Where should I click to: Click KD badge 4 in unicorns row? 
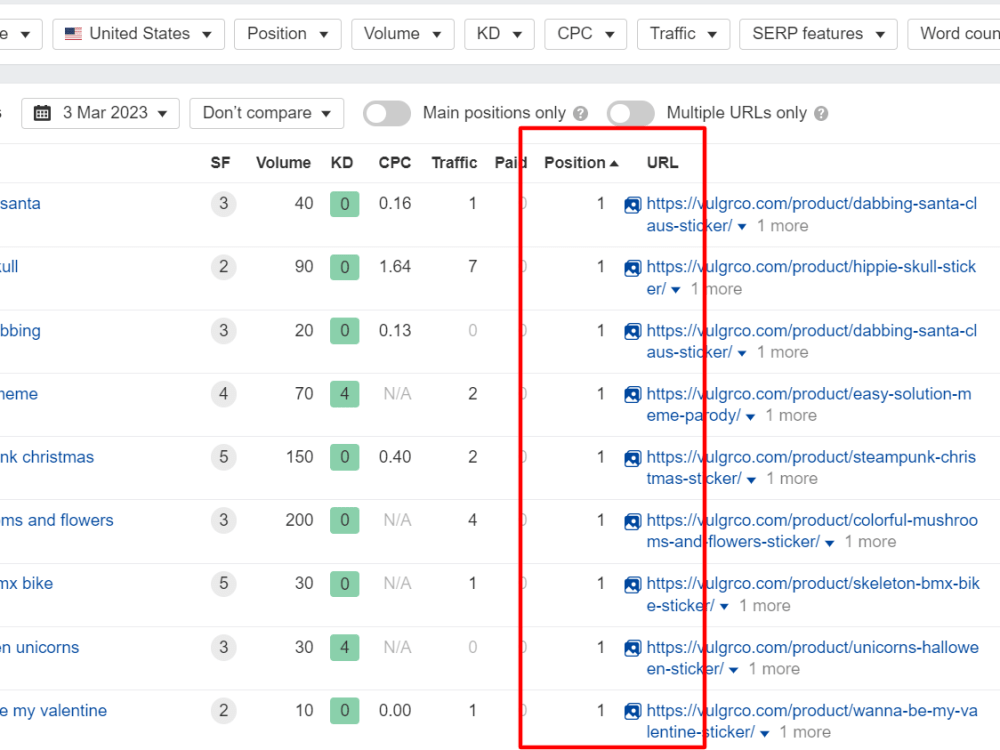tap(344, 648)
